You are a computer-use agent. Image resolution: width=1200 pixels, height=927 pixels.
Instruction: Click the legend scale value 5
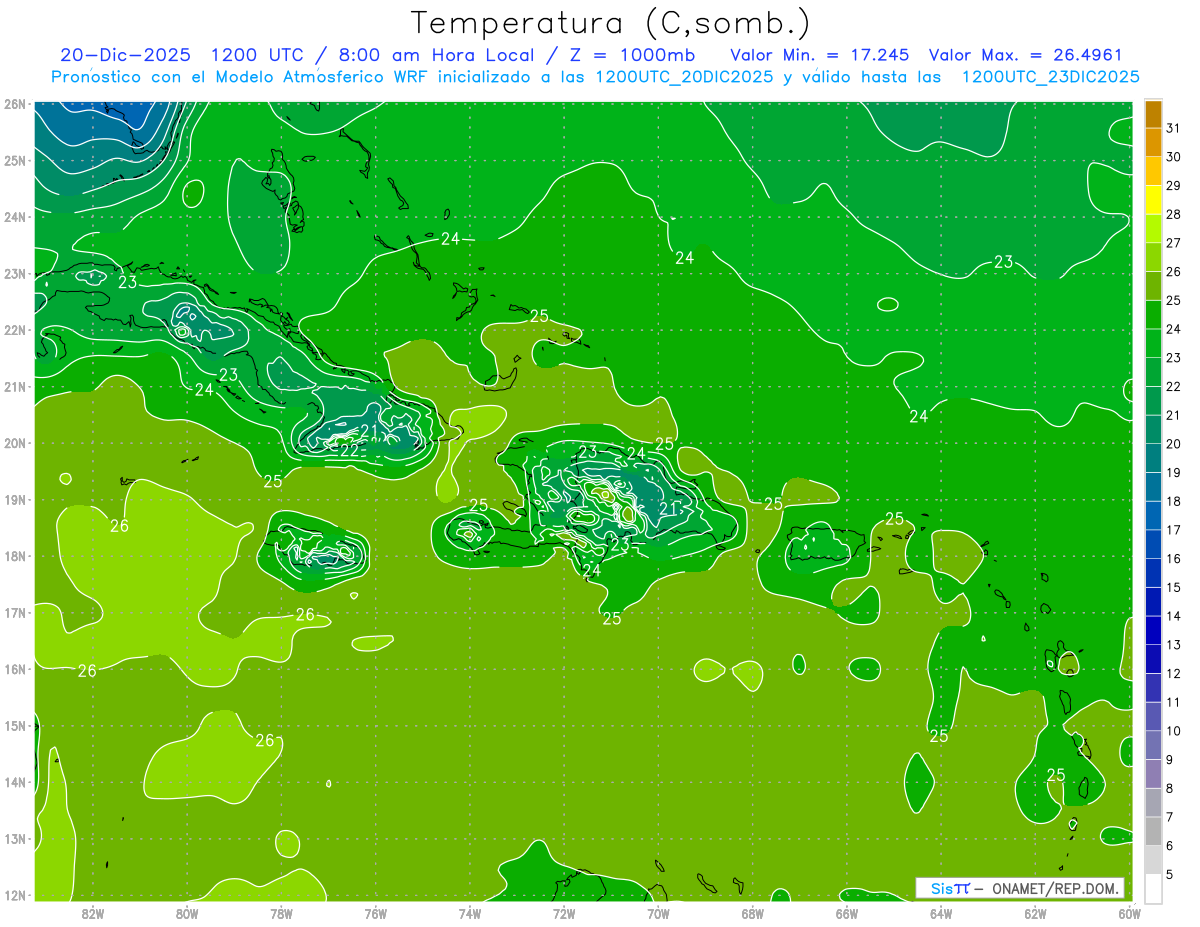[1170, 875]
